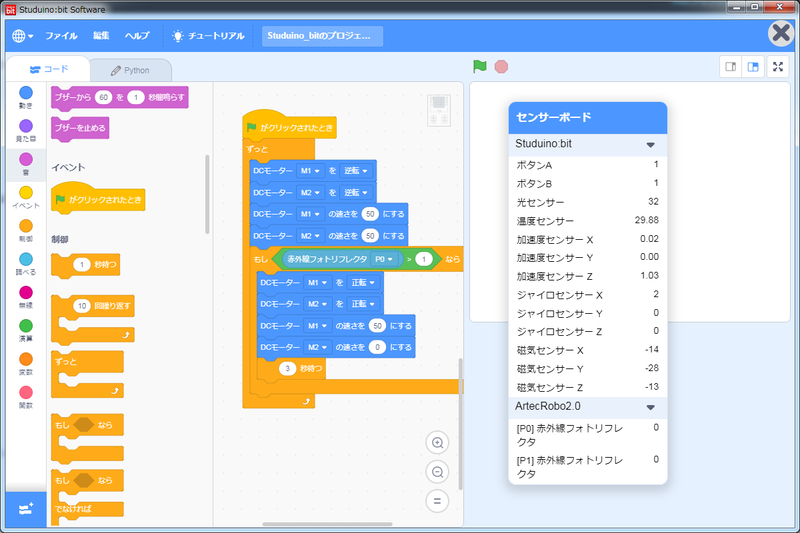Select the 見た目 purple category circle
This screenshot has width=800, height=533.
pos(26,126)
